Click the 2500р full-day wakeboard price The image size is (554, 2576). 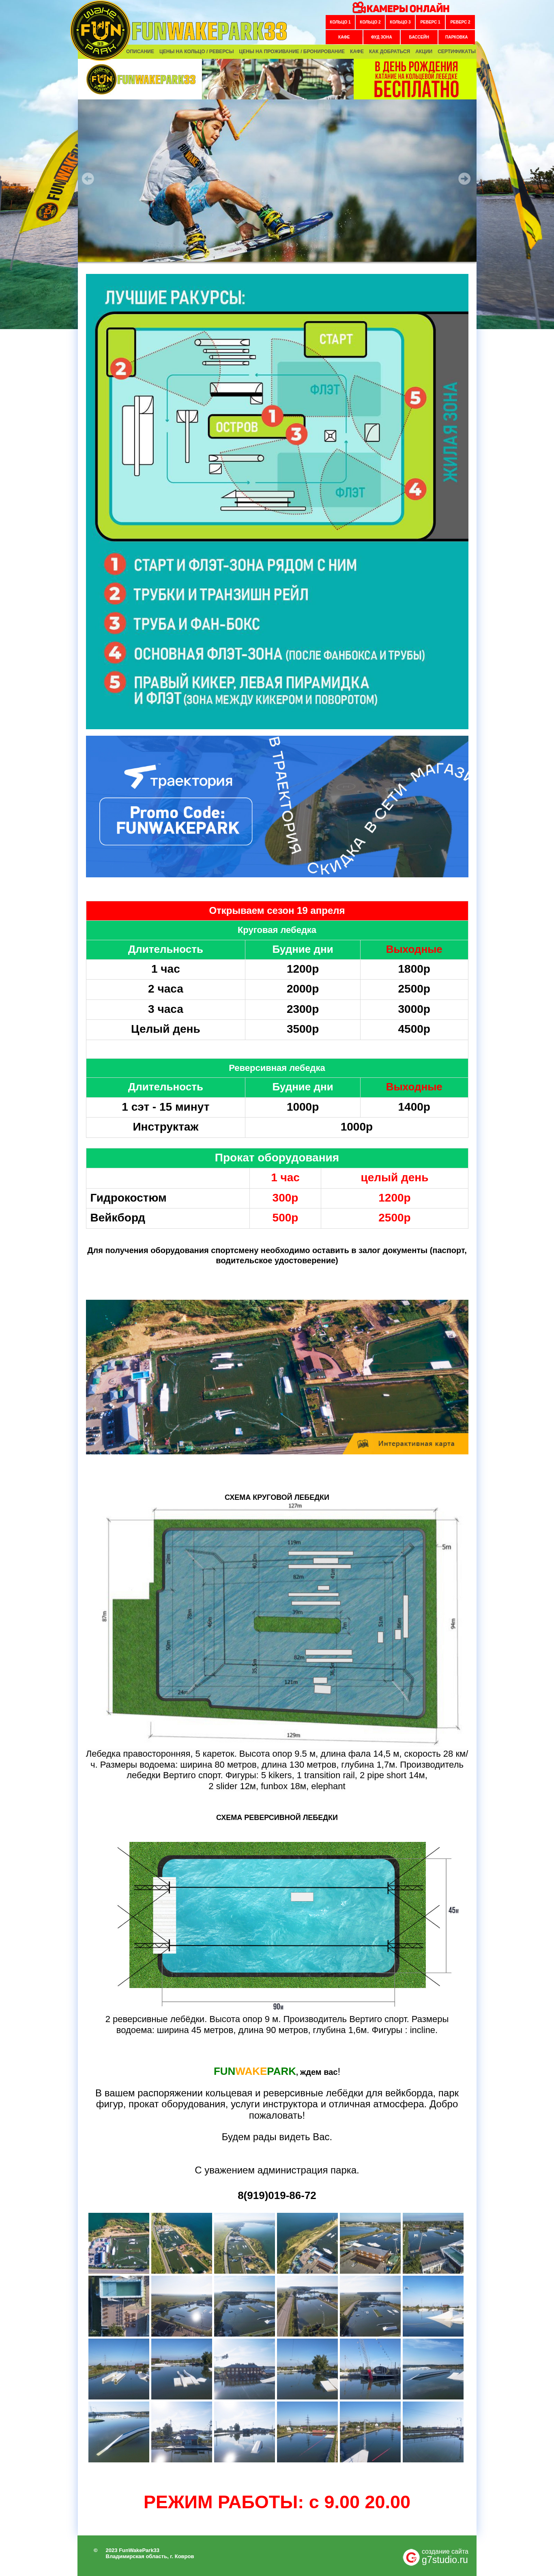point(394,1218)
